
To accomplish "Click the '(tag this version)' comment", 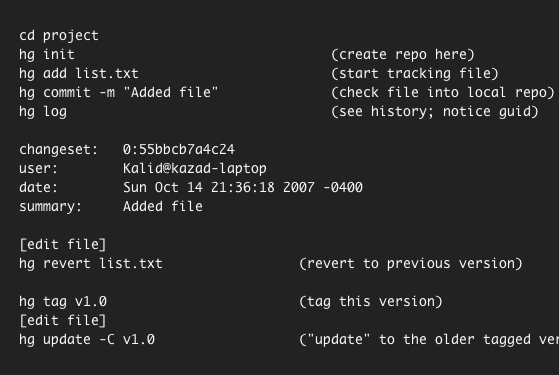I will [371, 302].
